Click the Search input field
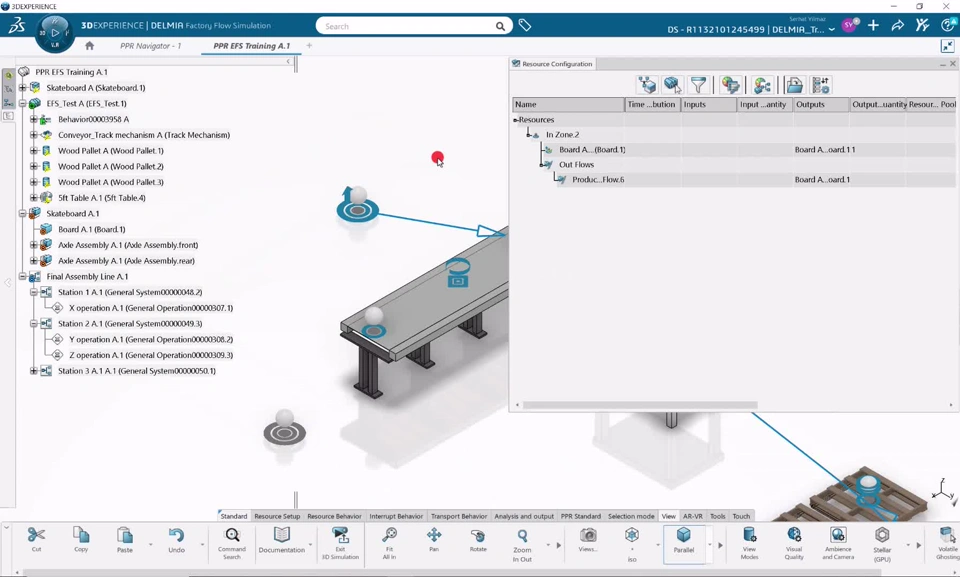Viewport: 960px width, 577px height. [x=409, y=26]
